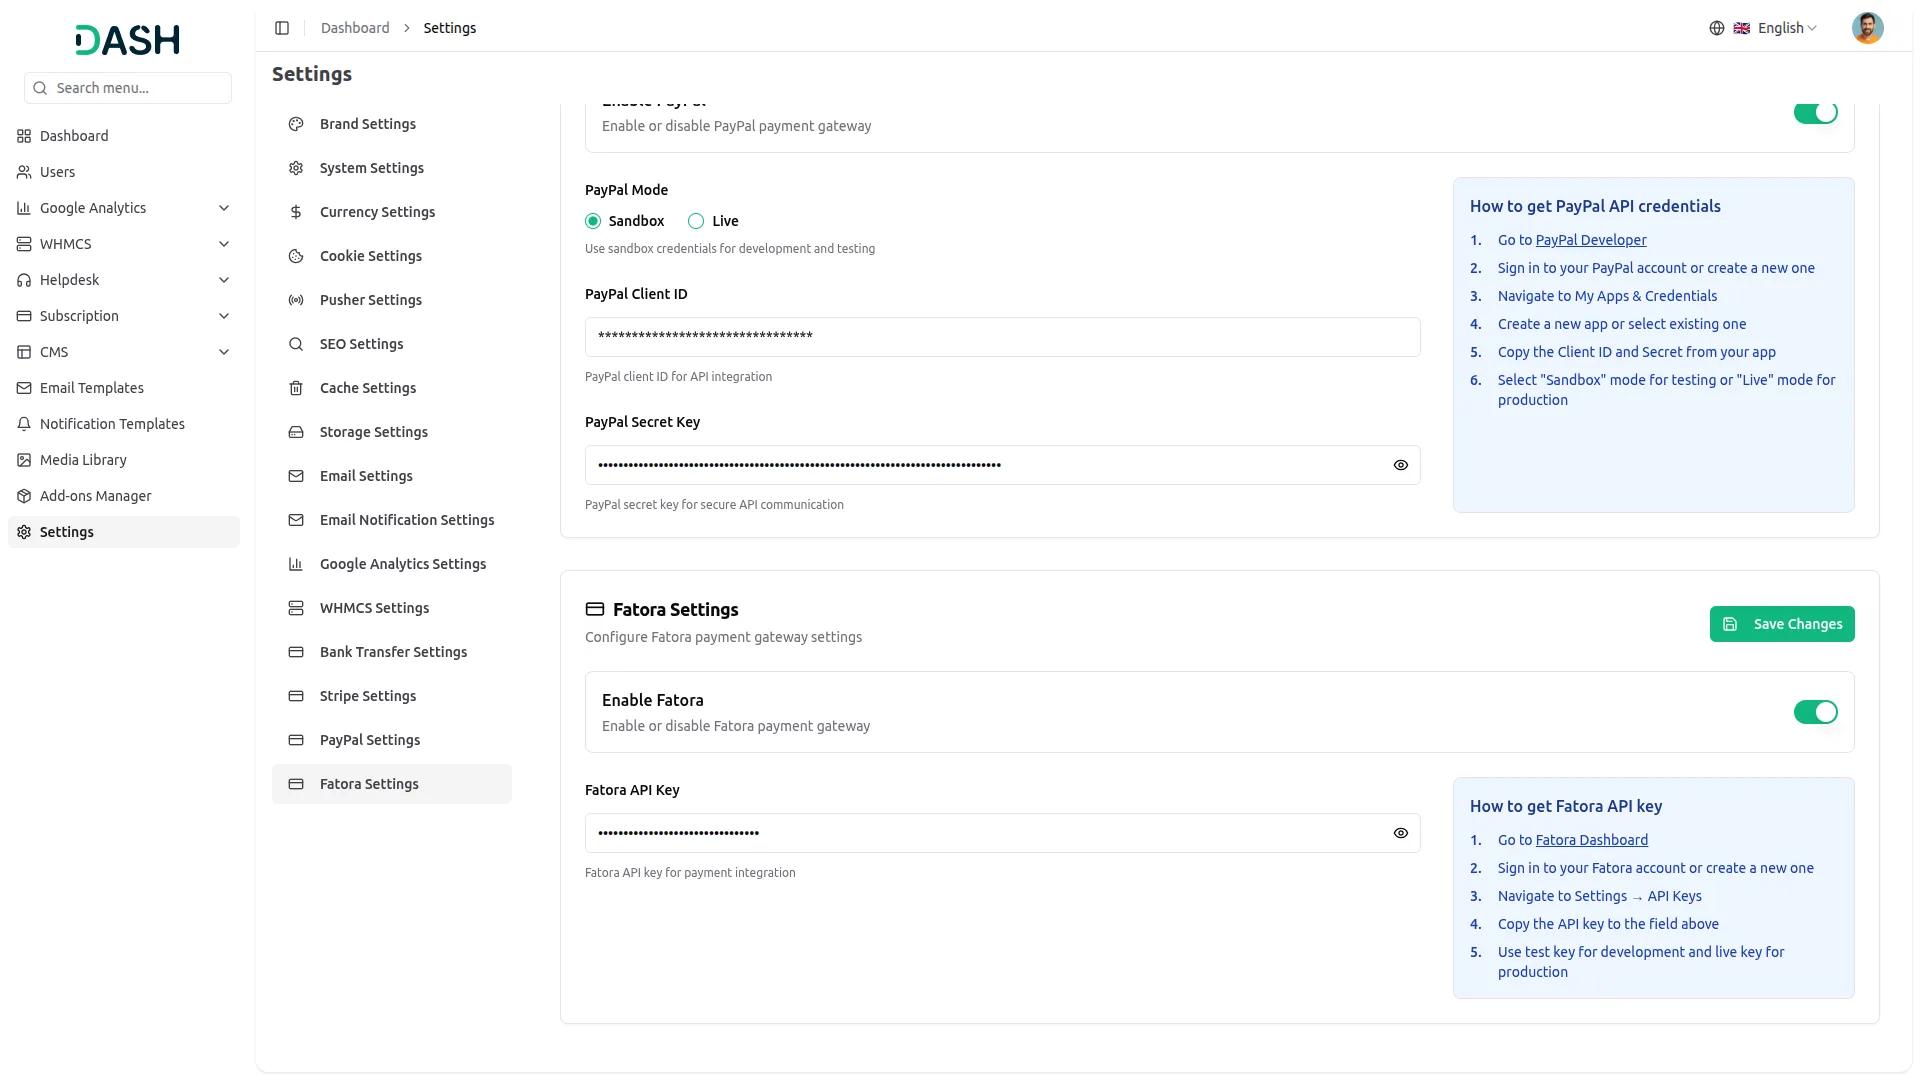
Task: Open the Users page
Action: (124, 172)
